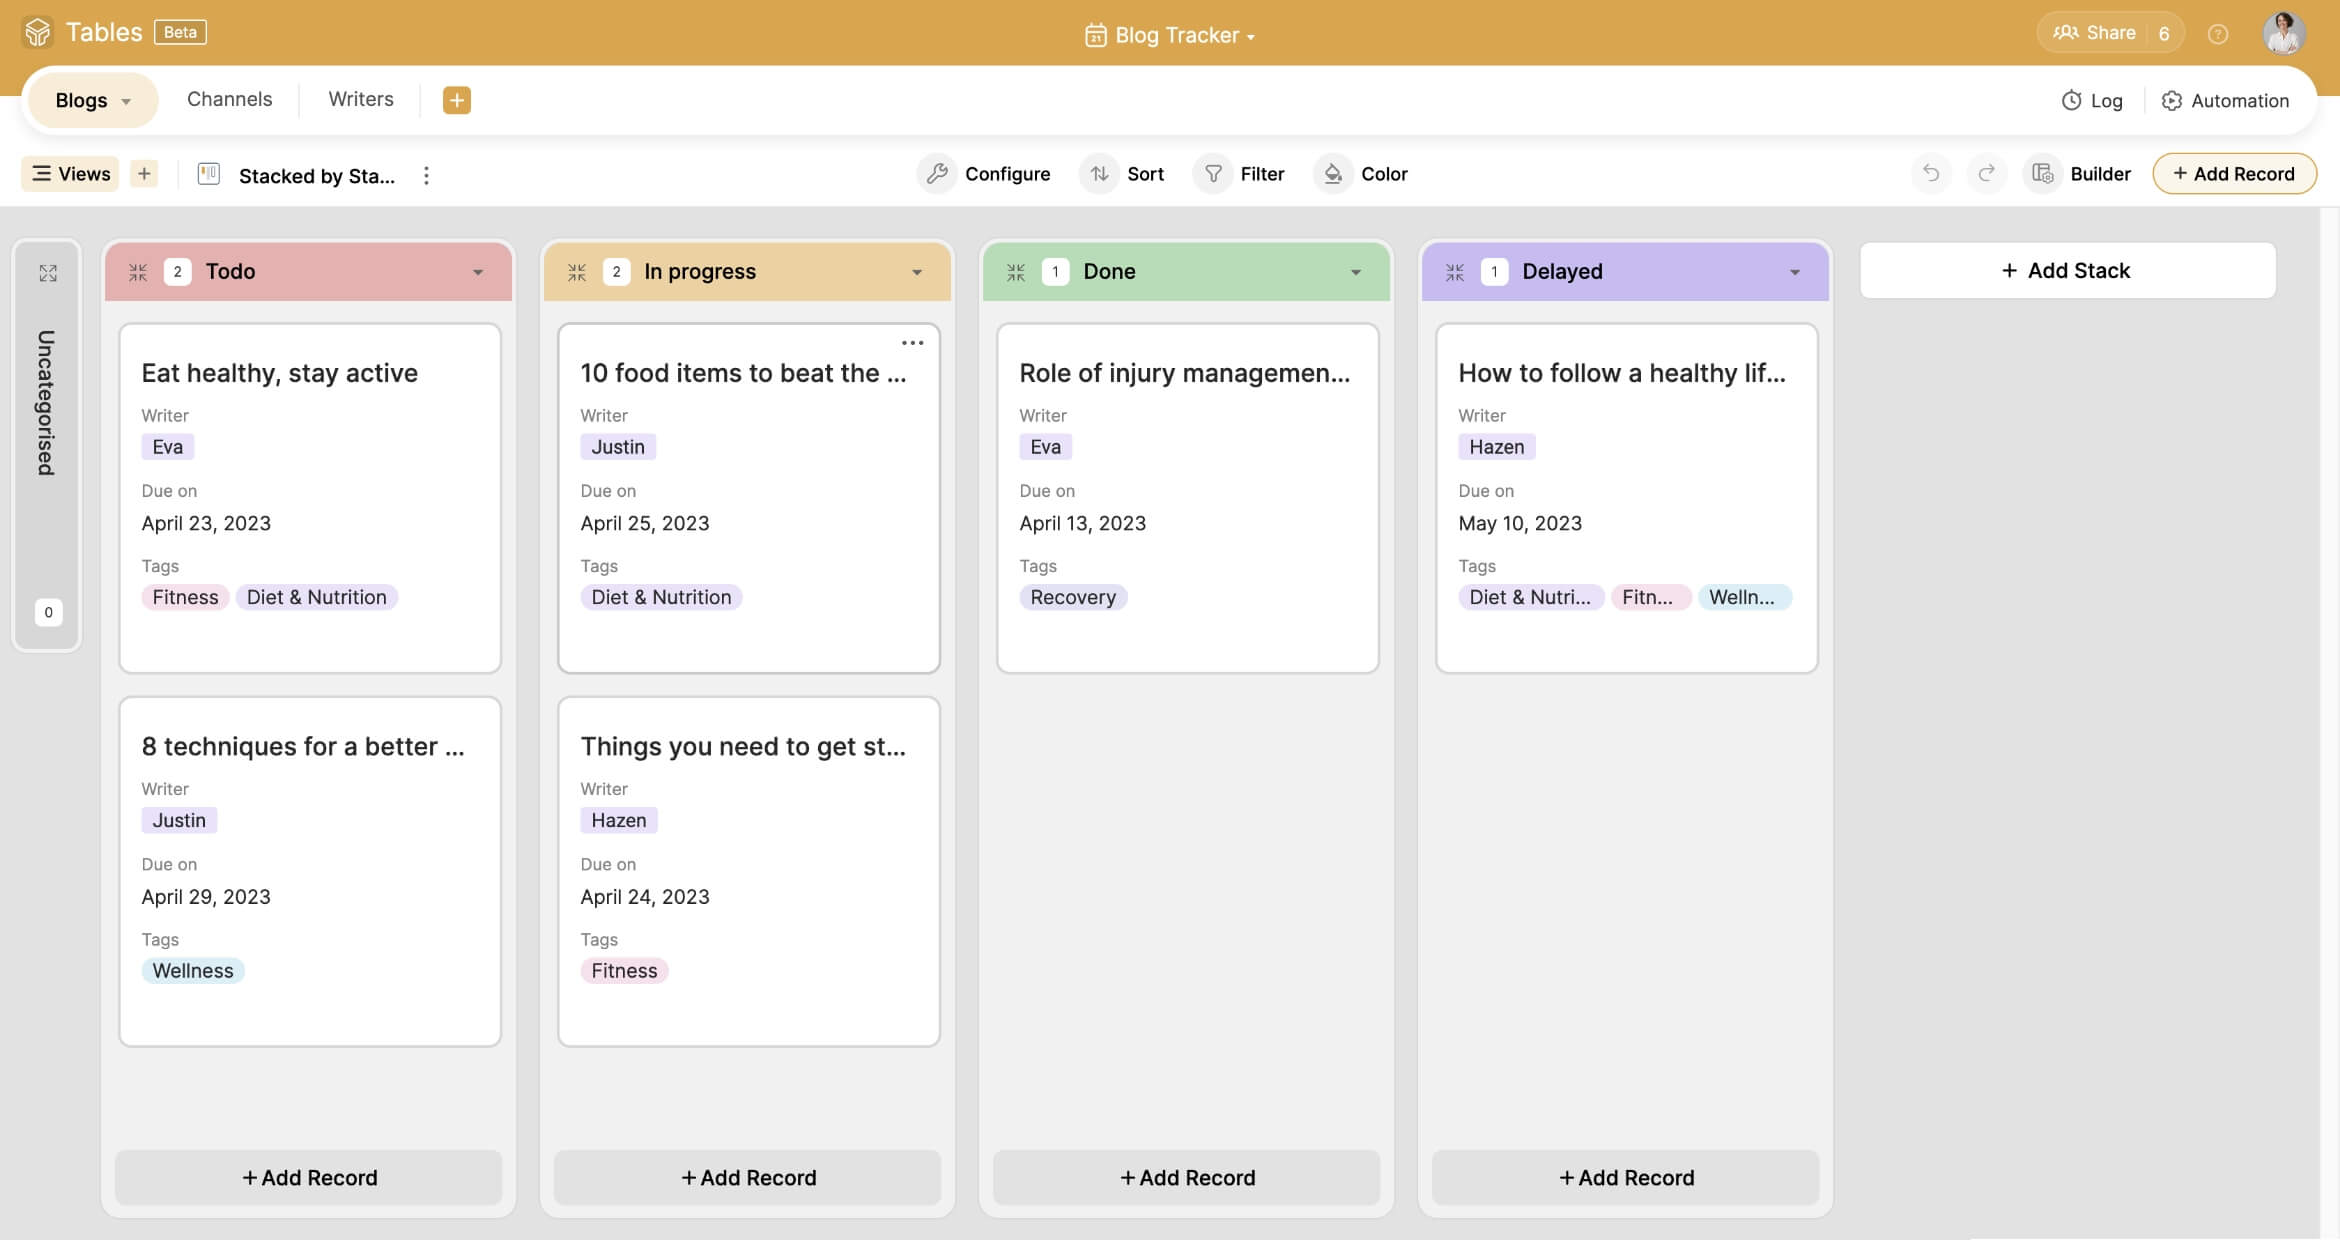Click the help question mark icon
Screen dimensions: 2340x1240
[2217, 34]
